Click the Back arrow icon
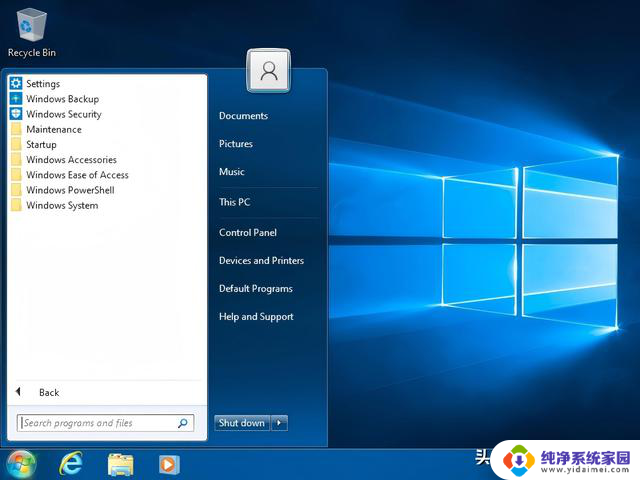The height and width of the screenshot is (480, 640). [x=18, y=392]
